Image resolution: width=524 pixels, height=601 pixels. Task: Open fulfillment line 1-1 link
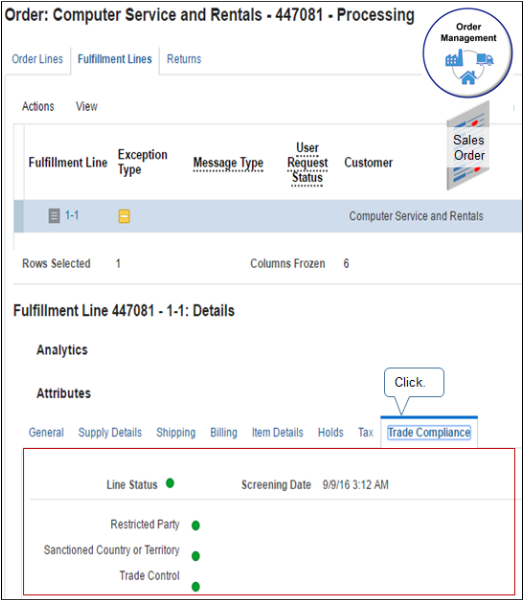(x=72, y=215)
